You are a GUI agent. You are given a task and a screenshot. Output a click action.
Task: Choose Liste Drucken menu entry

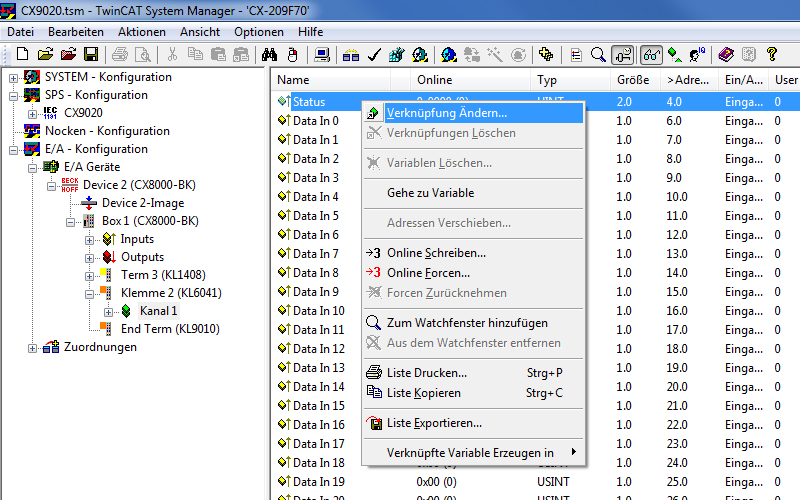tap(473, 373)
